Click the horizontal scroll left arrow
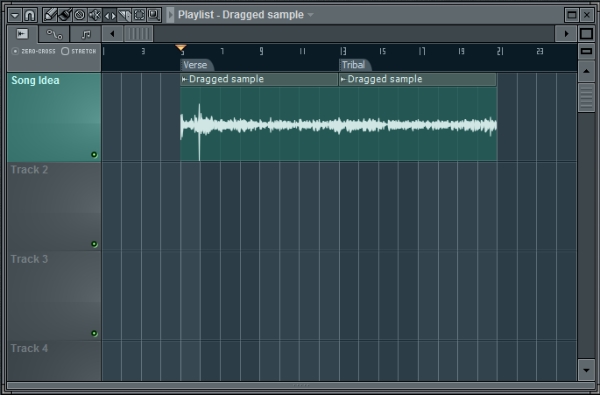 pyautogui.click(x=112, y=34)
